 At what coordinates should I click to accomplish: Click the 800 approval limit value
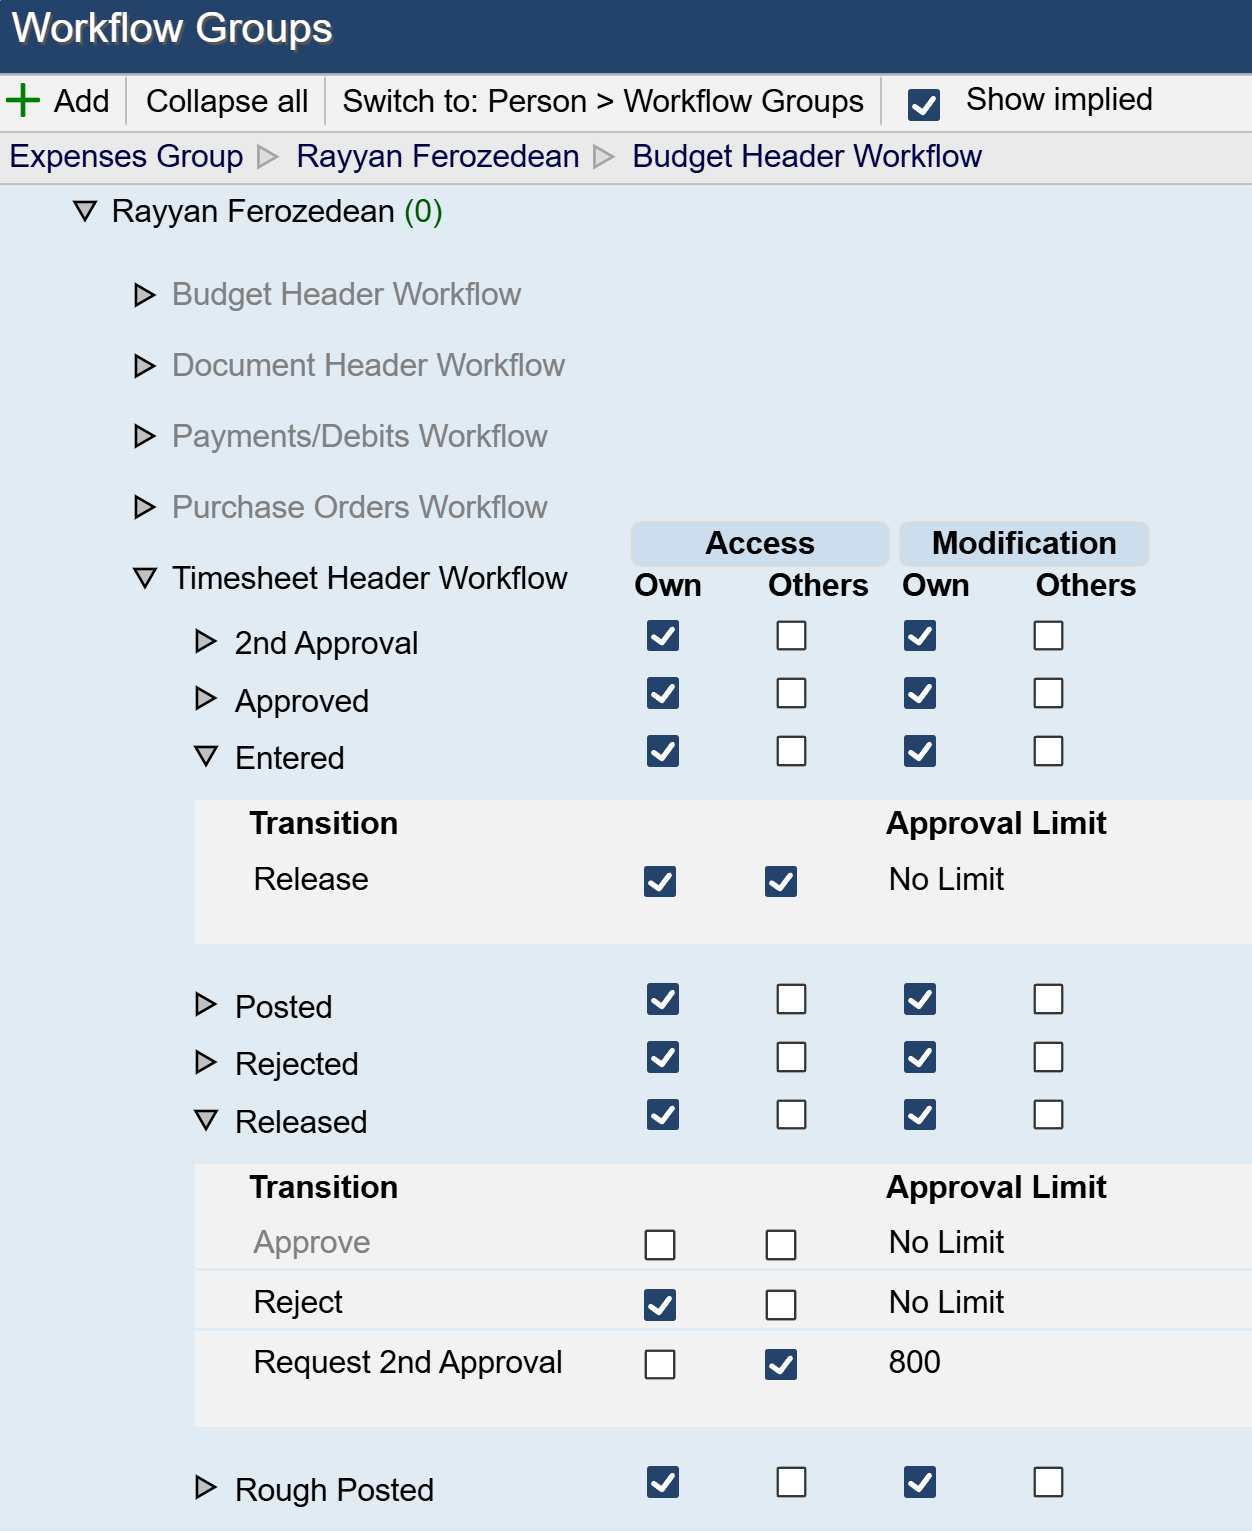pos(914,1362)
